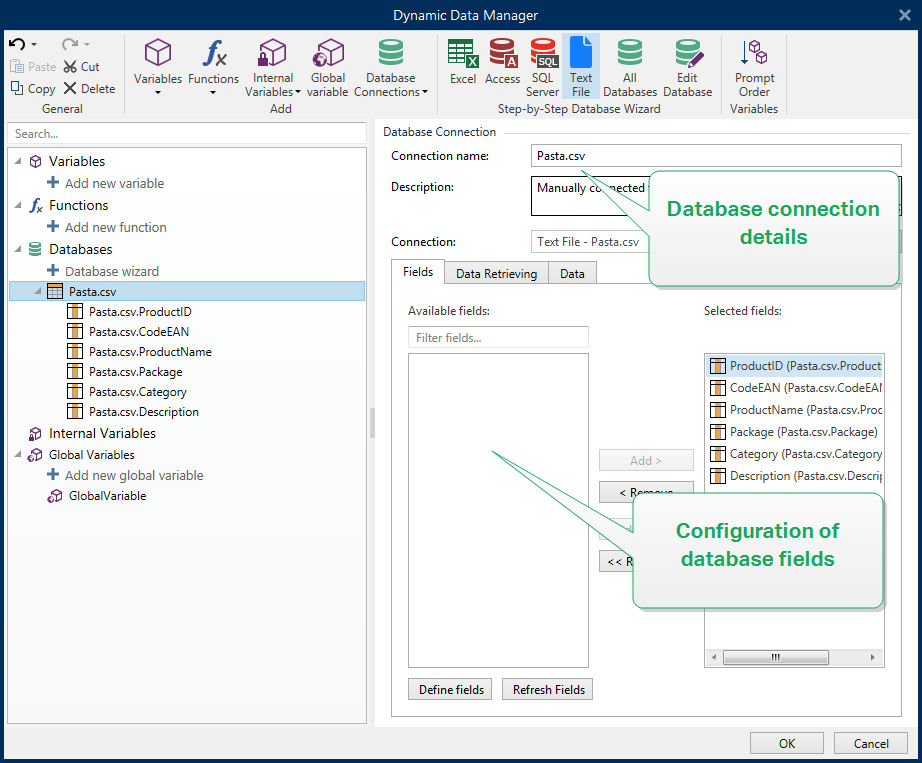Open the All Databases wizard
Screen dimensions: 922x763
(629, 66)
